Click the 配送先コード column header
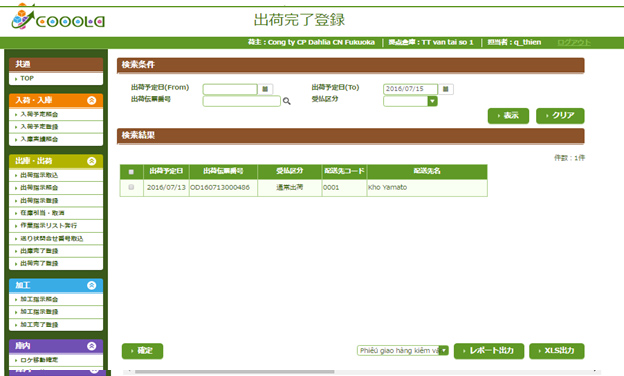The height and width of the screenshot is (376, 624). click(344, 171)
